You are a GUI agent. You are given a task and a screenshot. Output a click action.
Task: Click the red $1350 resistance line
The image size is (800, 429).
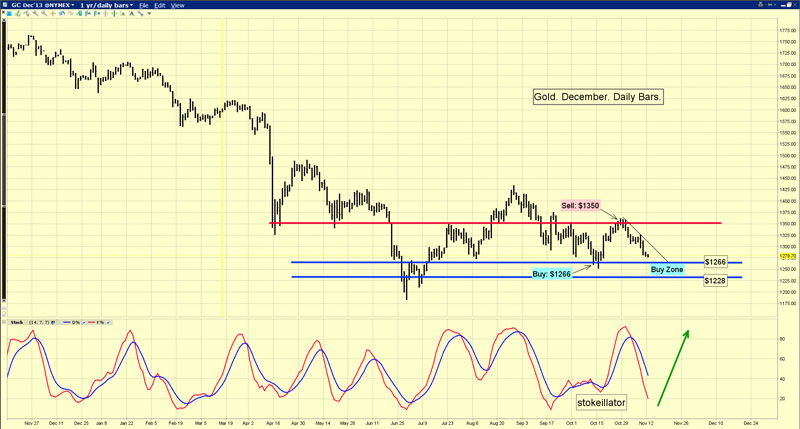click(450, 223)
